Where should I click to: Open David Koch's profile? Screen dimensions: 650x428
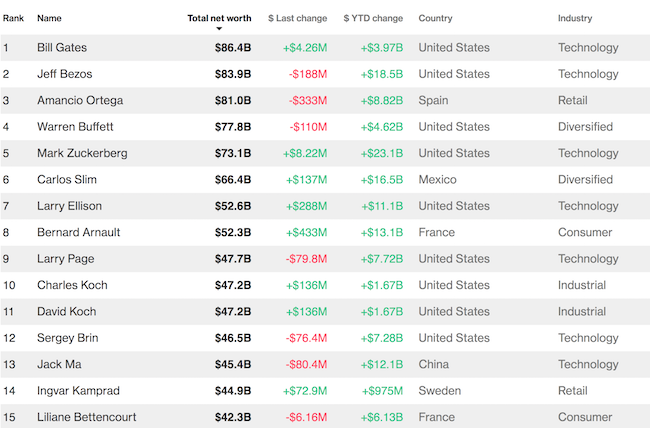click(x=67, y=311)
